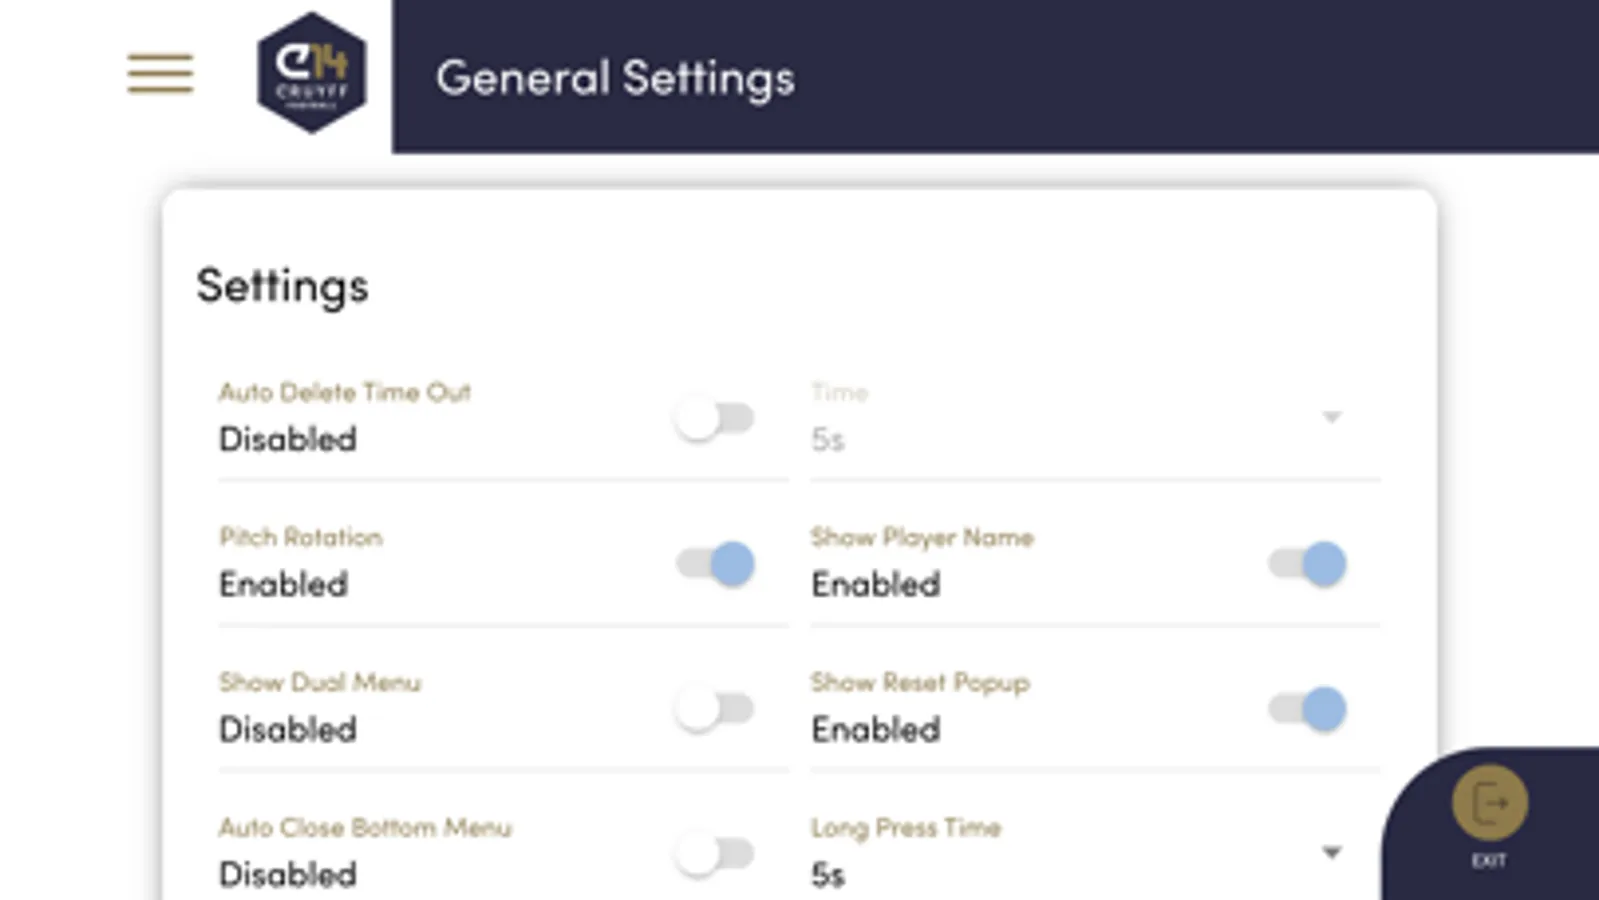Click the Auto Delete Time Out label
Screen dimensions: 1599x900
[345, 392]
